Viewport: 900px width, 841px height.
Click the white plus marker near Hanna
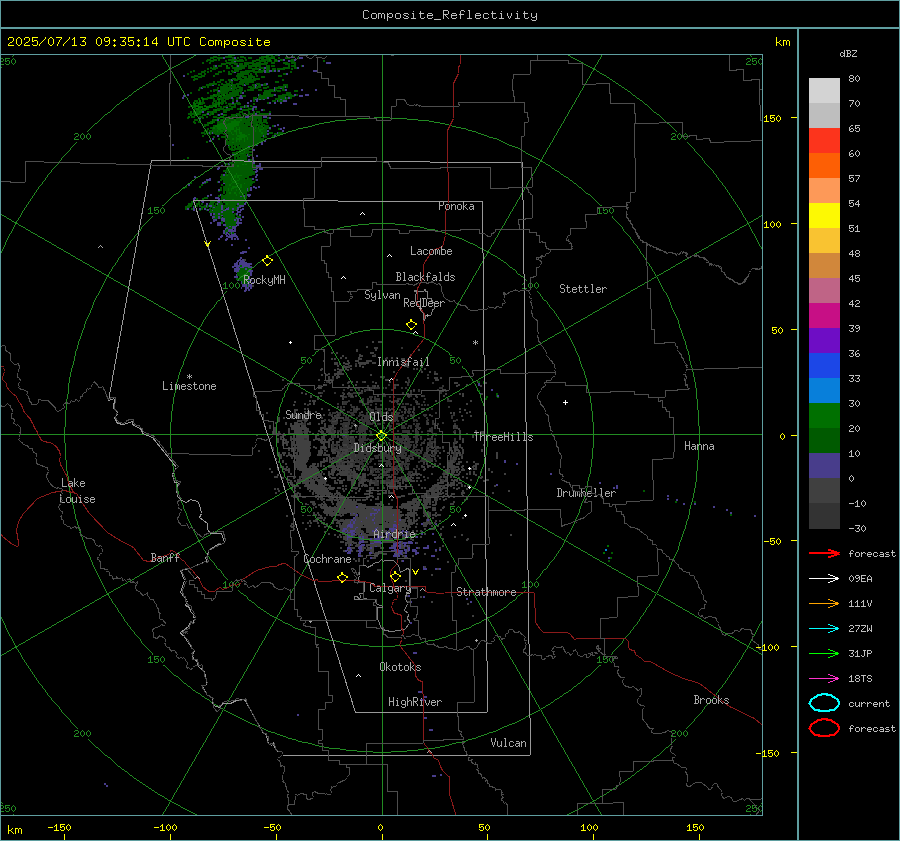(565, 402)
